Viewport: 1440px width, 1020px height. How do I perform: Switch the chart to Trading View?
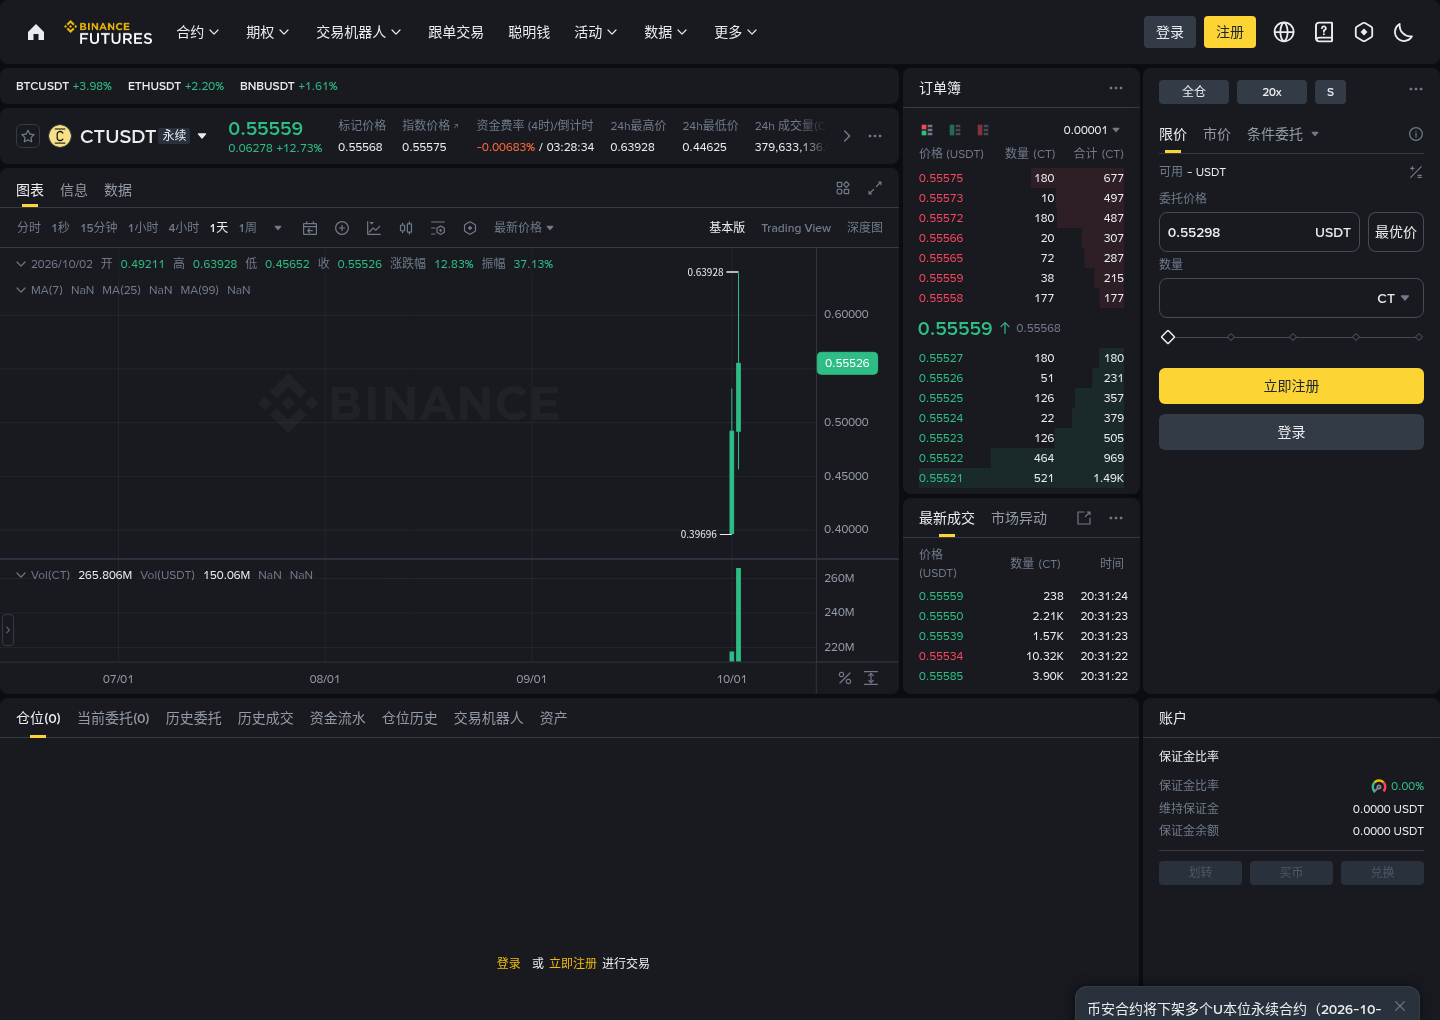pos(796,228)
